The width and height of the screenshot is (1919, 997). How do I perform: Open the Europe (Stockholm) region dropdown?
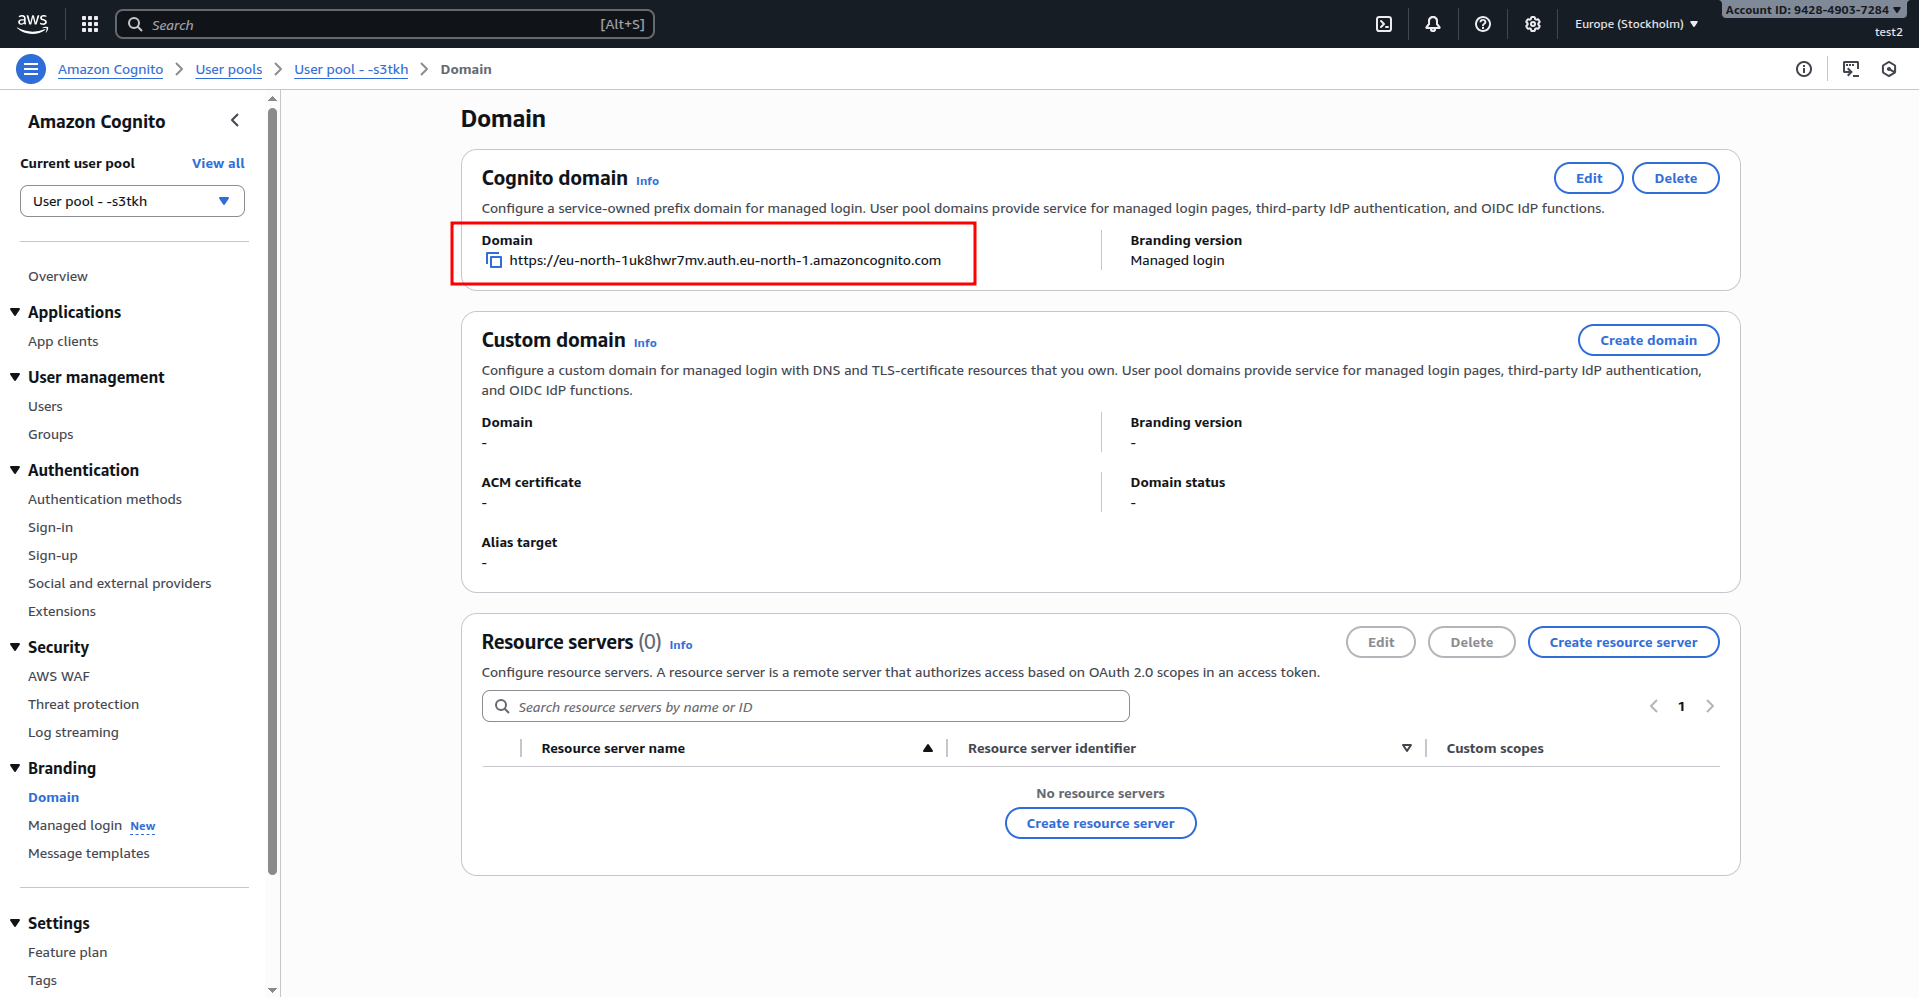coord(1636,24)
